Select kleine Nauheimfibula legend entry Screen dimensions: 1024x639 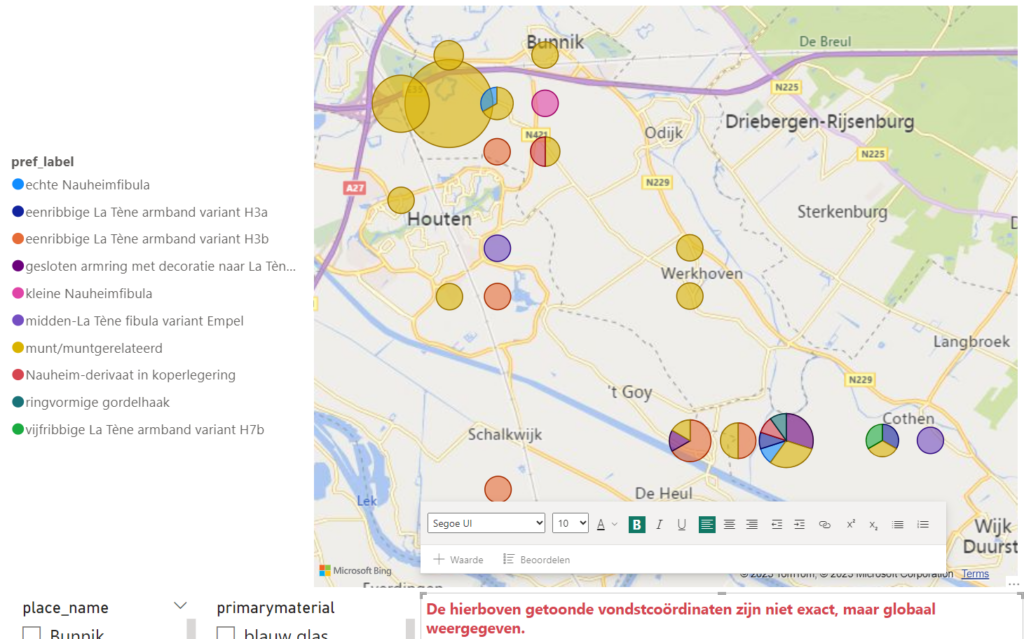[x=89, y=294]
